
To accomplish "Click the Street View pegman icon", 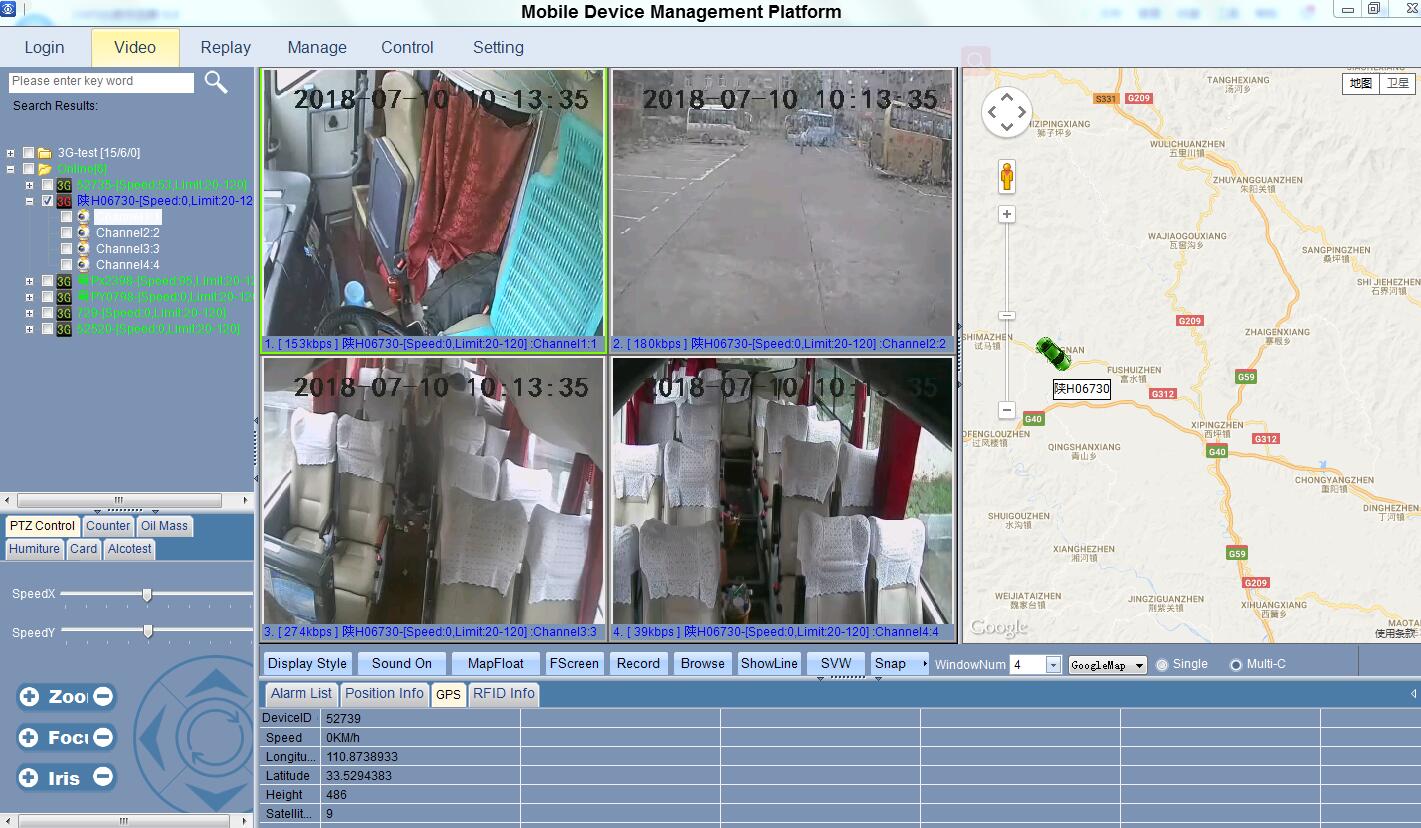I will pos(1007,177).
